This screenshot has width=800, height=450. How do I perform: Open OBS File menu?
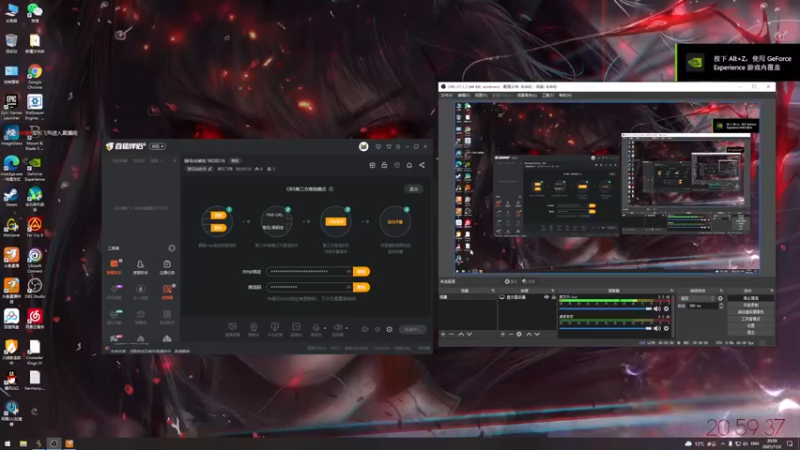446,95
